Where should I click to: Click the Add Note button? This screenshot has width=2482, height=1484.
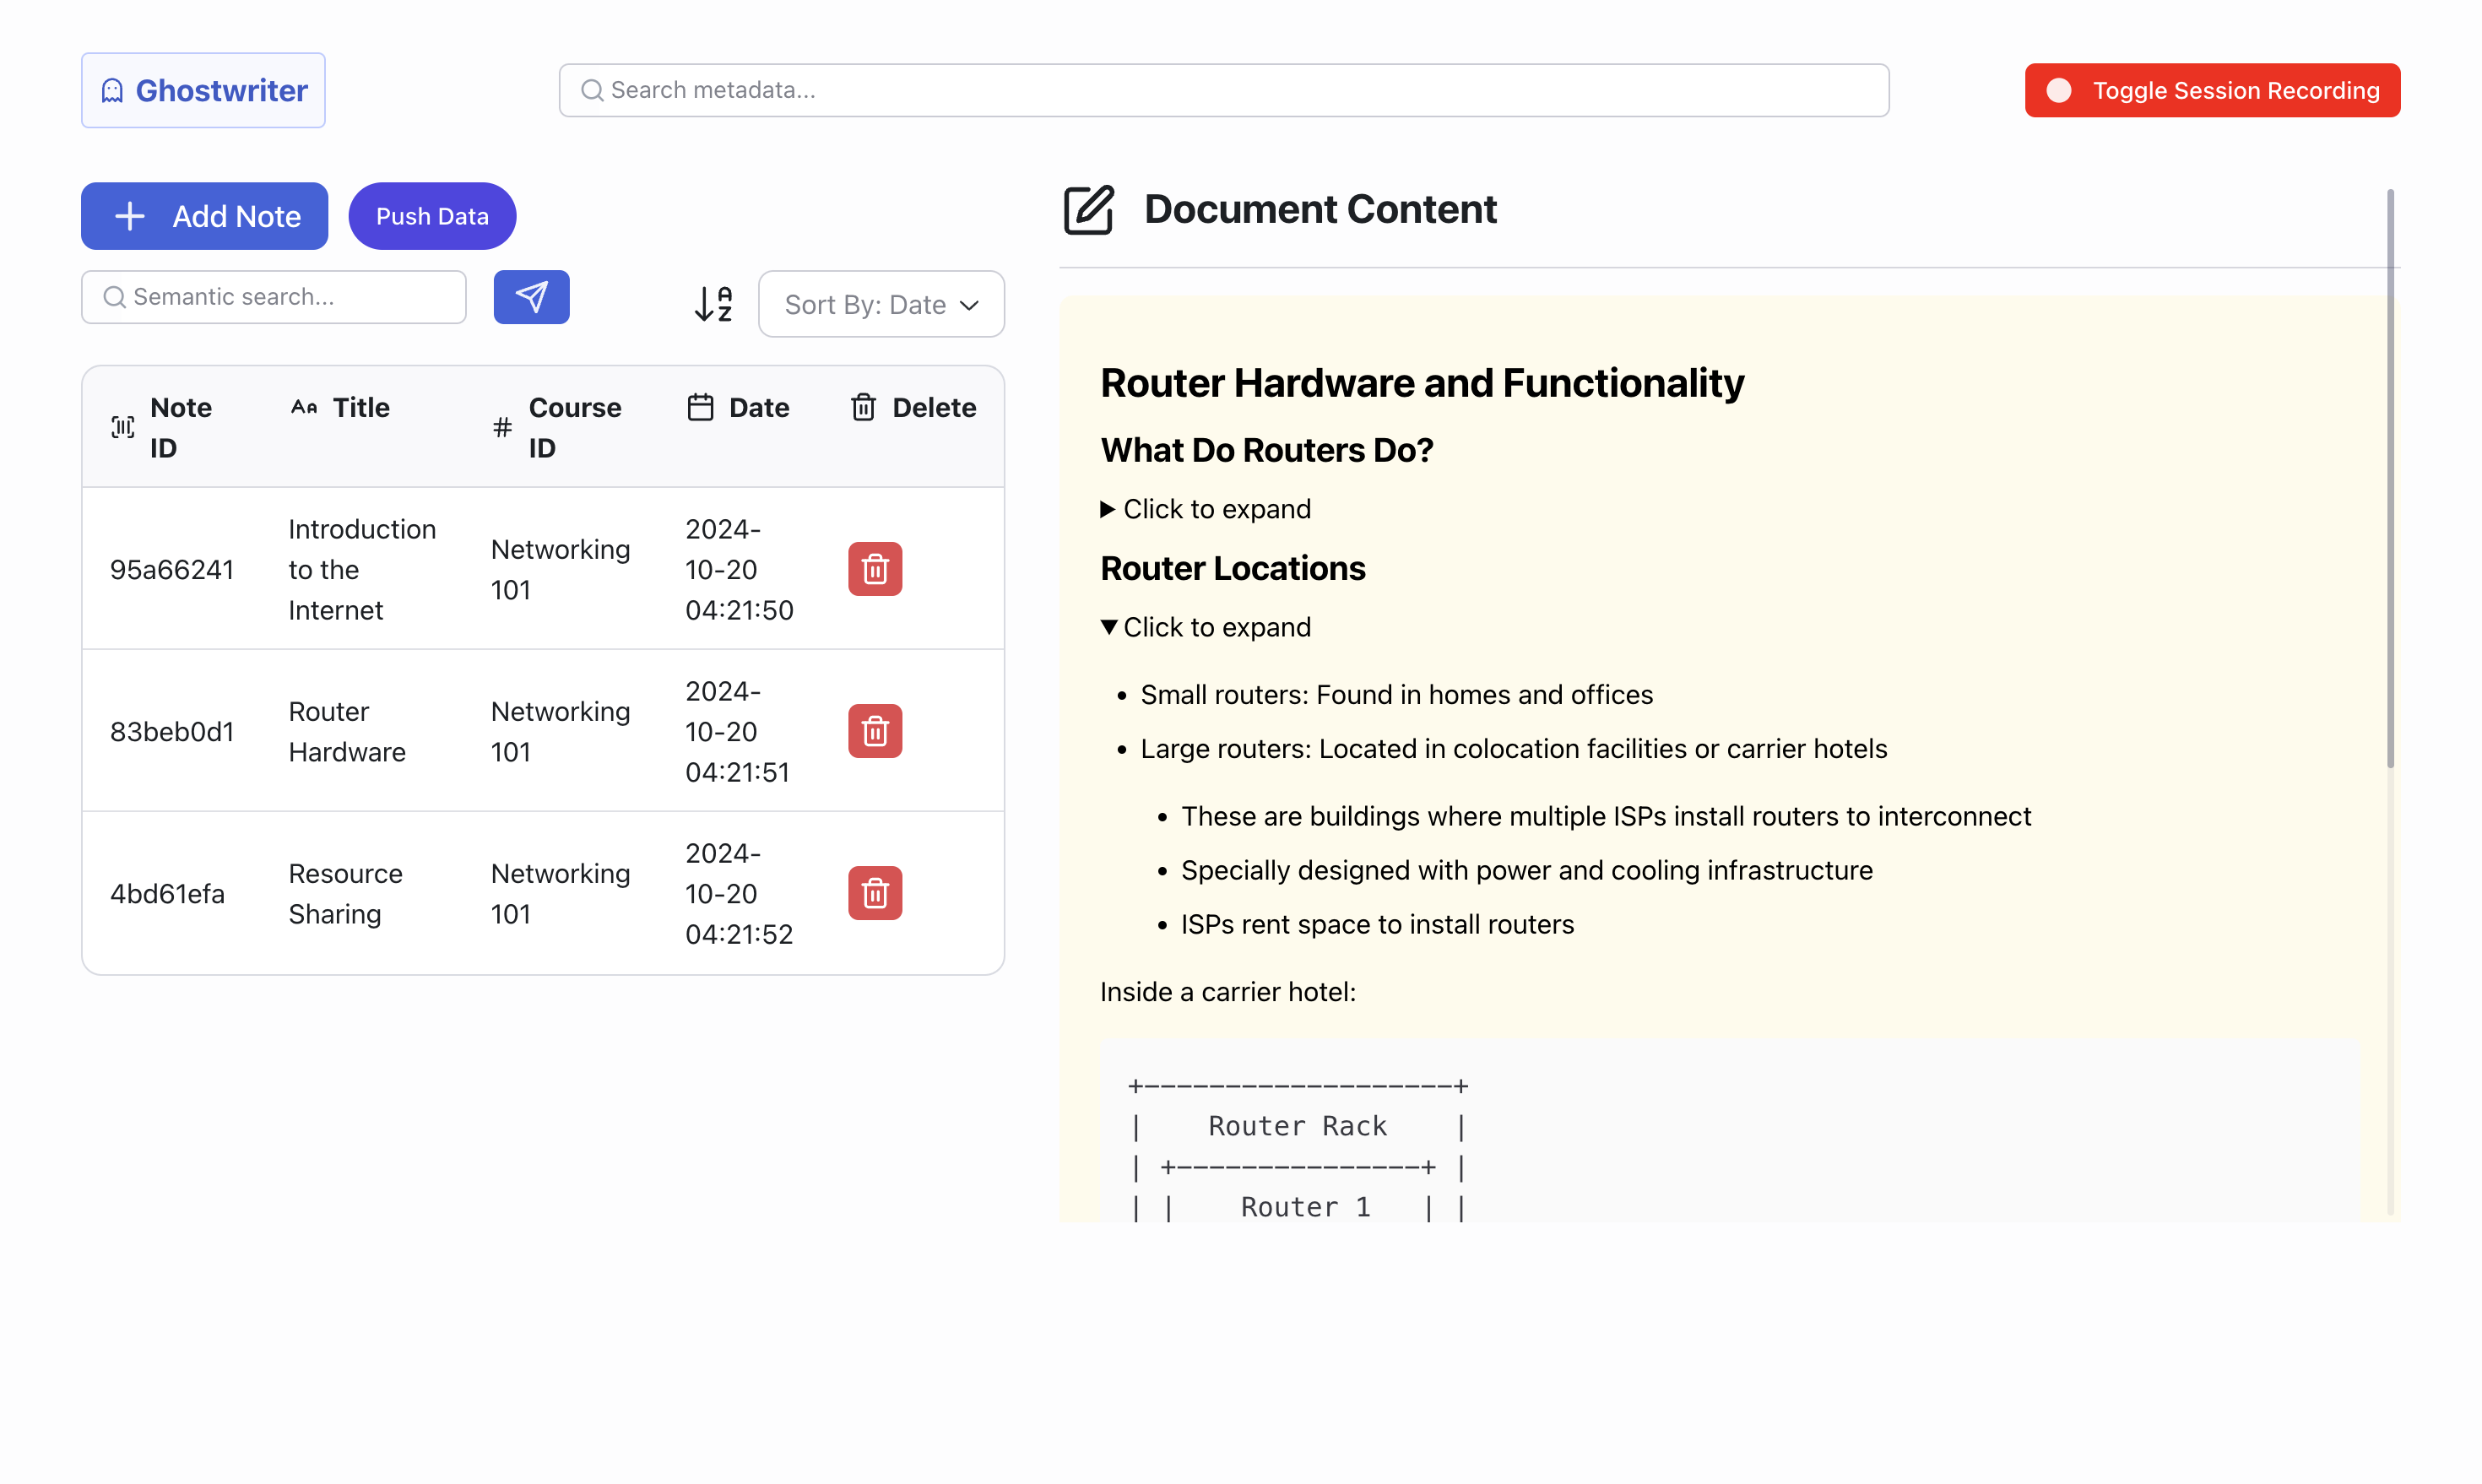[x=204, y=216]
